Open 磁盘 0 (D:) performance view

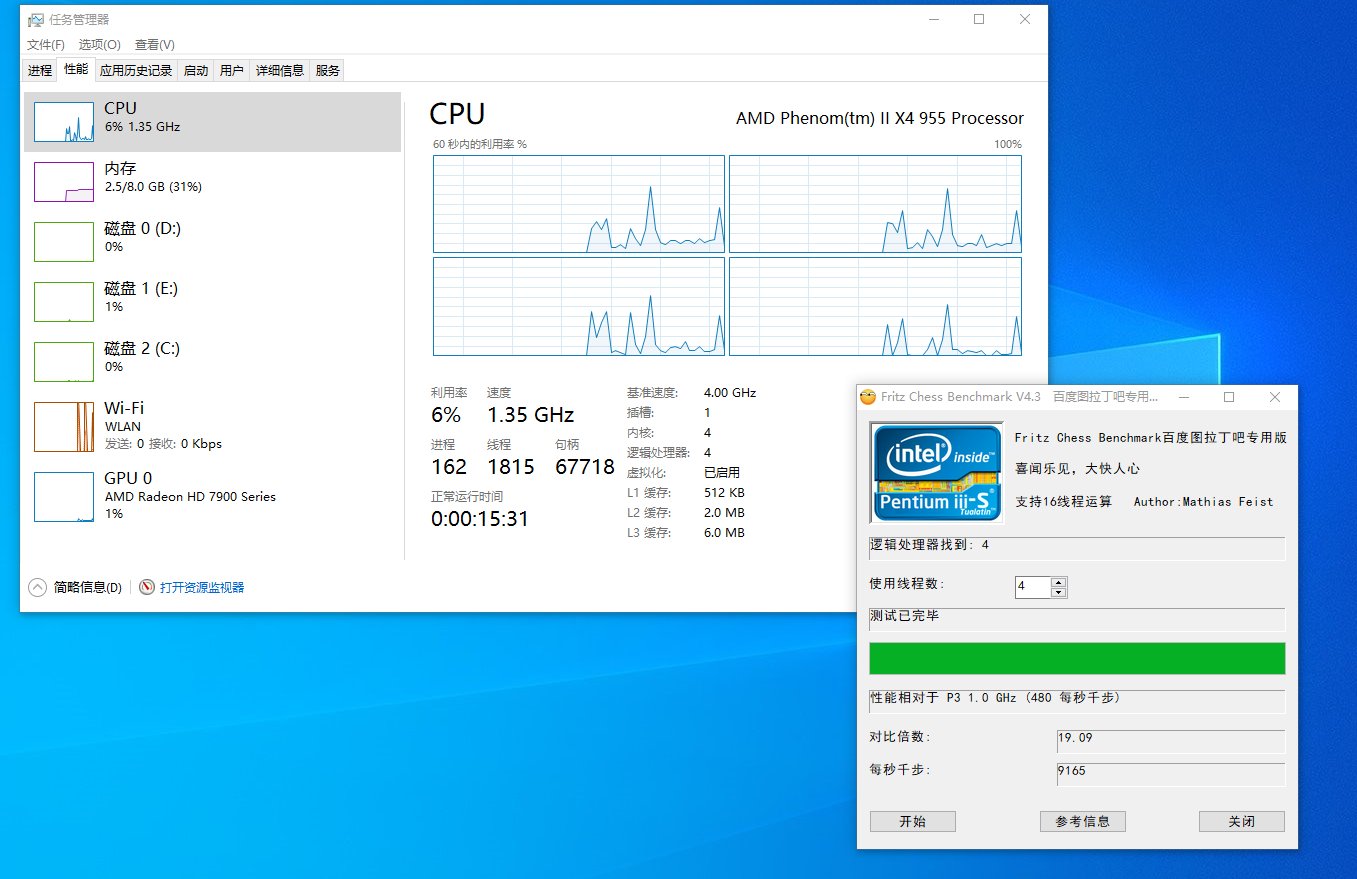tap(212, 241)
